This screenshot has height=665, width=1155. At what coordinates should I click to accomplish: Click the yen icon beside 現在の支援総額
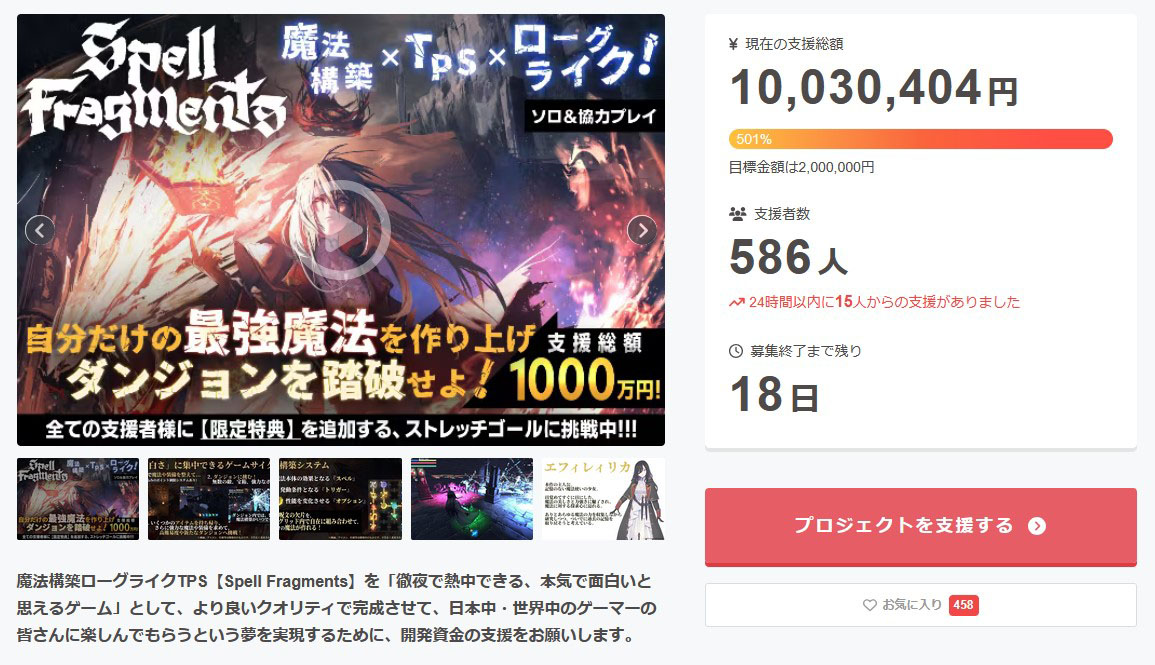click(x=733, y=44)
